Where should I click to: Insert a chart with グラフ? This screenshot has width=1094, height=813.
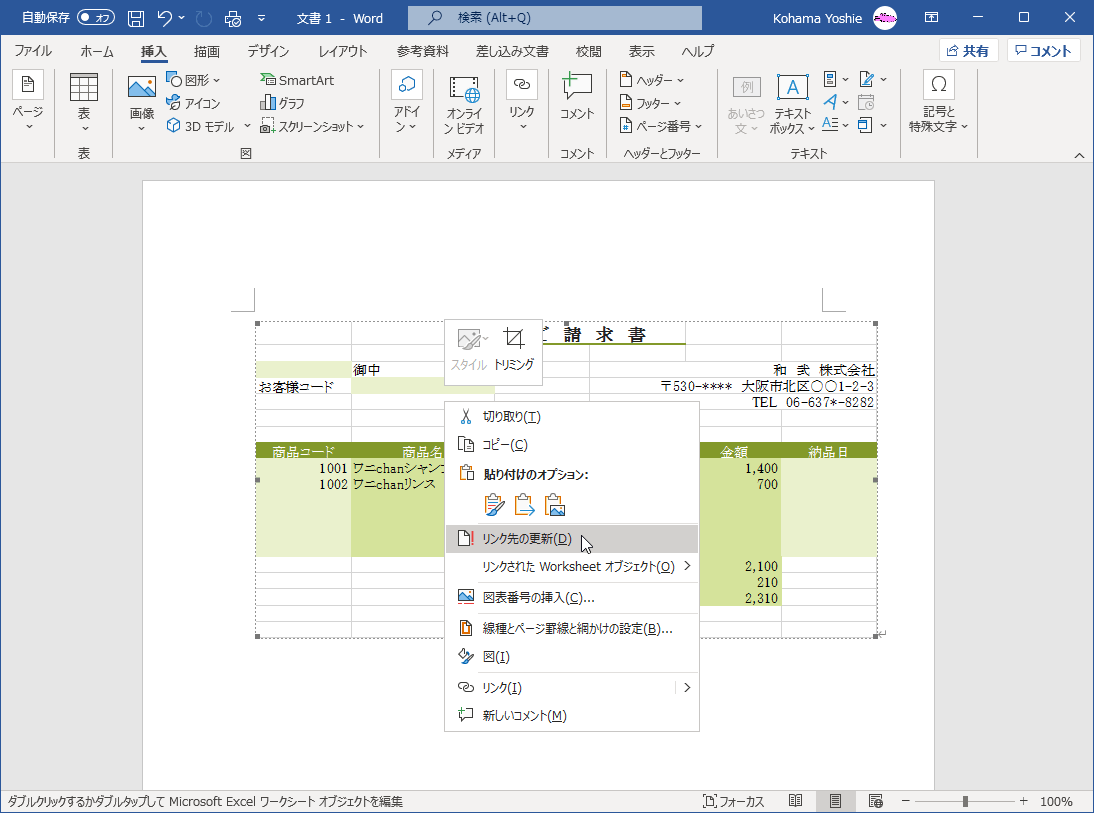tap(282, 103)
